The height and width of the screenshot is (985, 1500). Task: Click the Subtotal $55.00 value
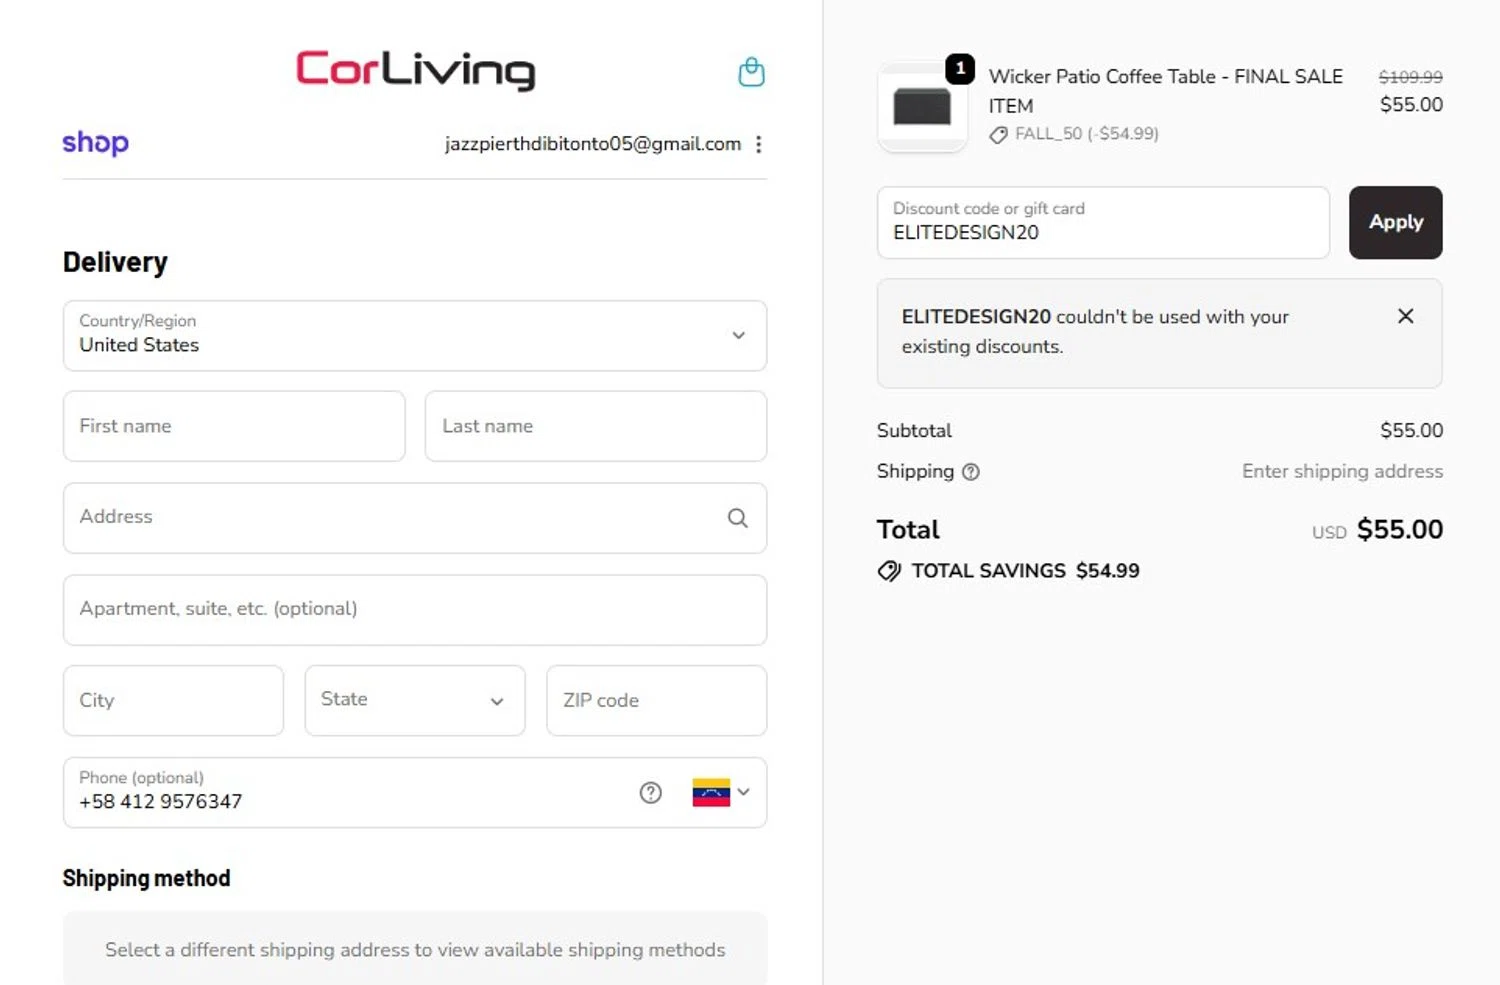1411,430
